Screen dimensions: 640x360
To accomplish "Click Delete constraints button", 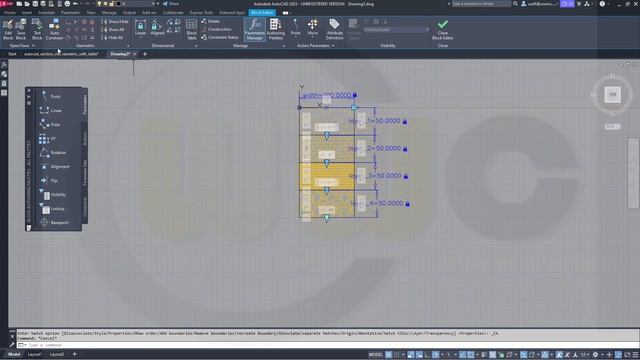I will click(x=211, y=21).
